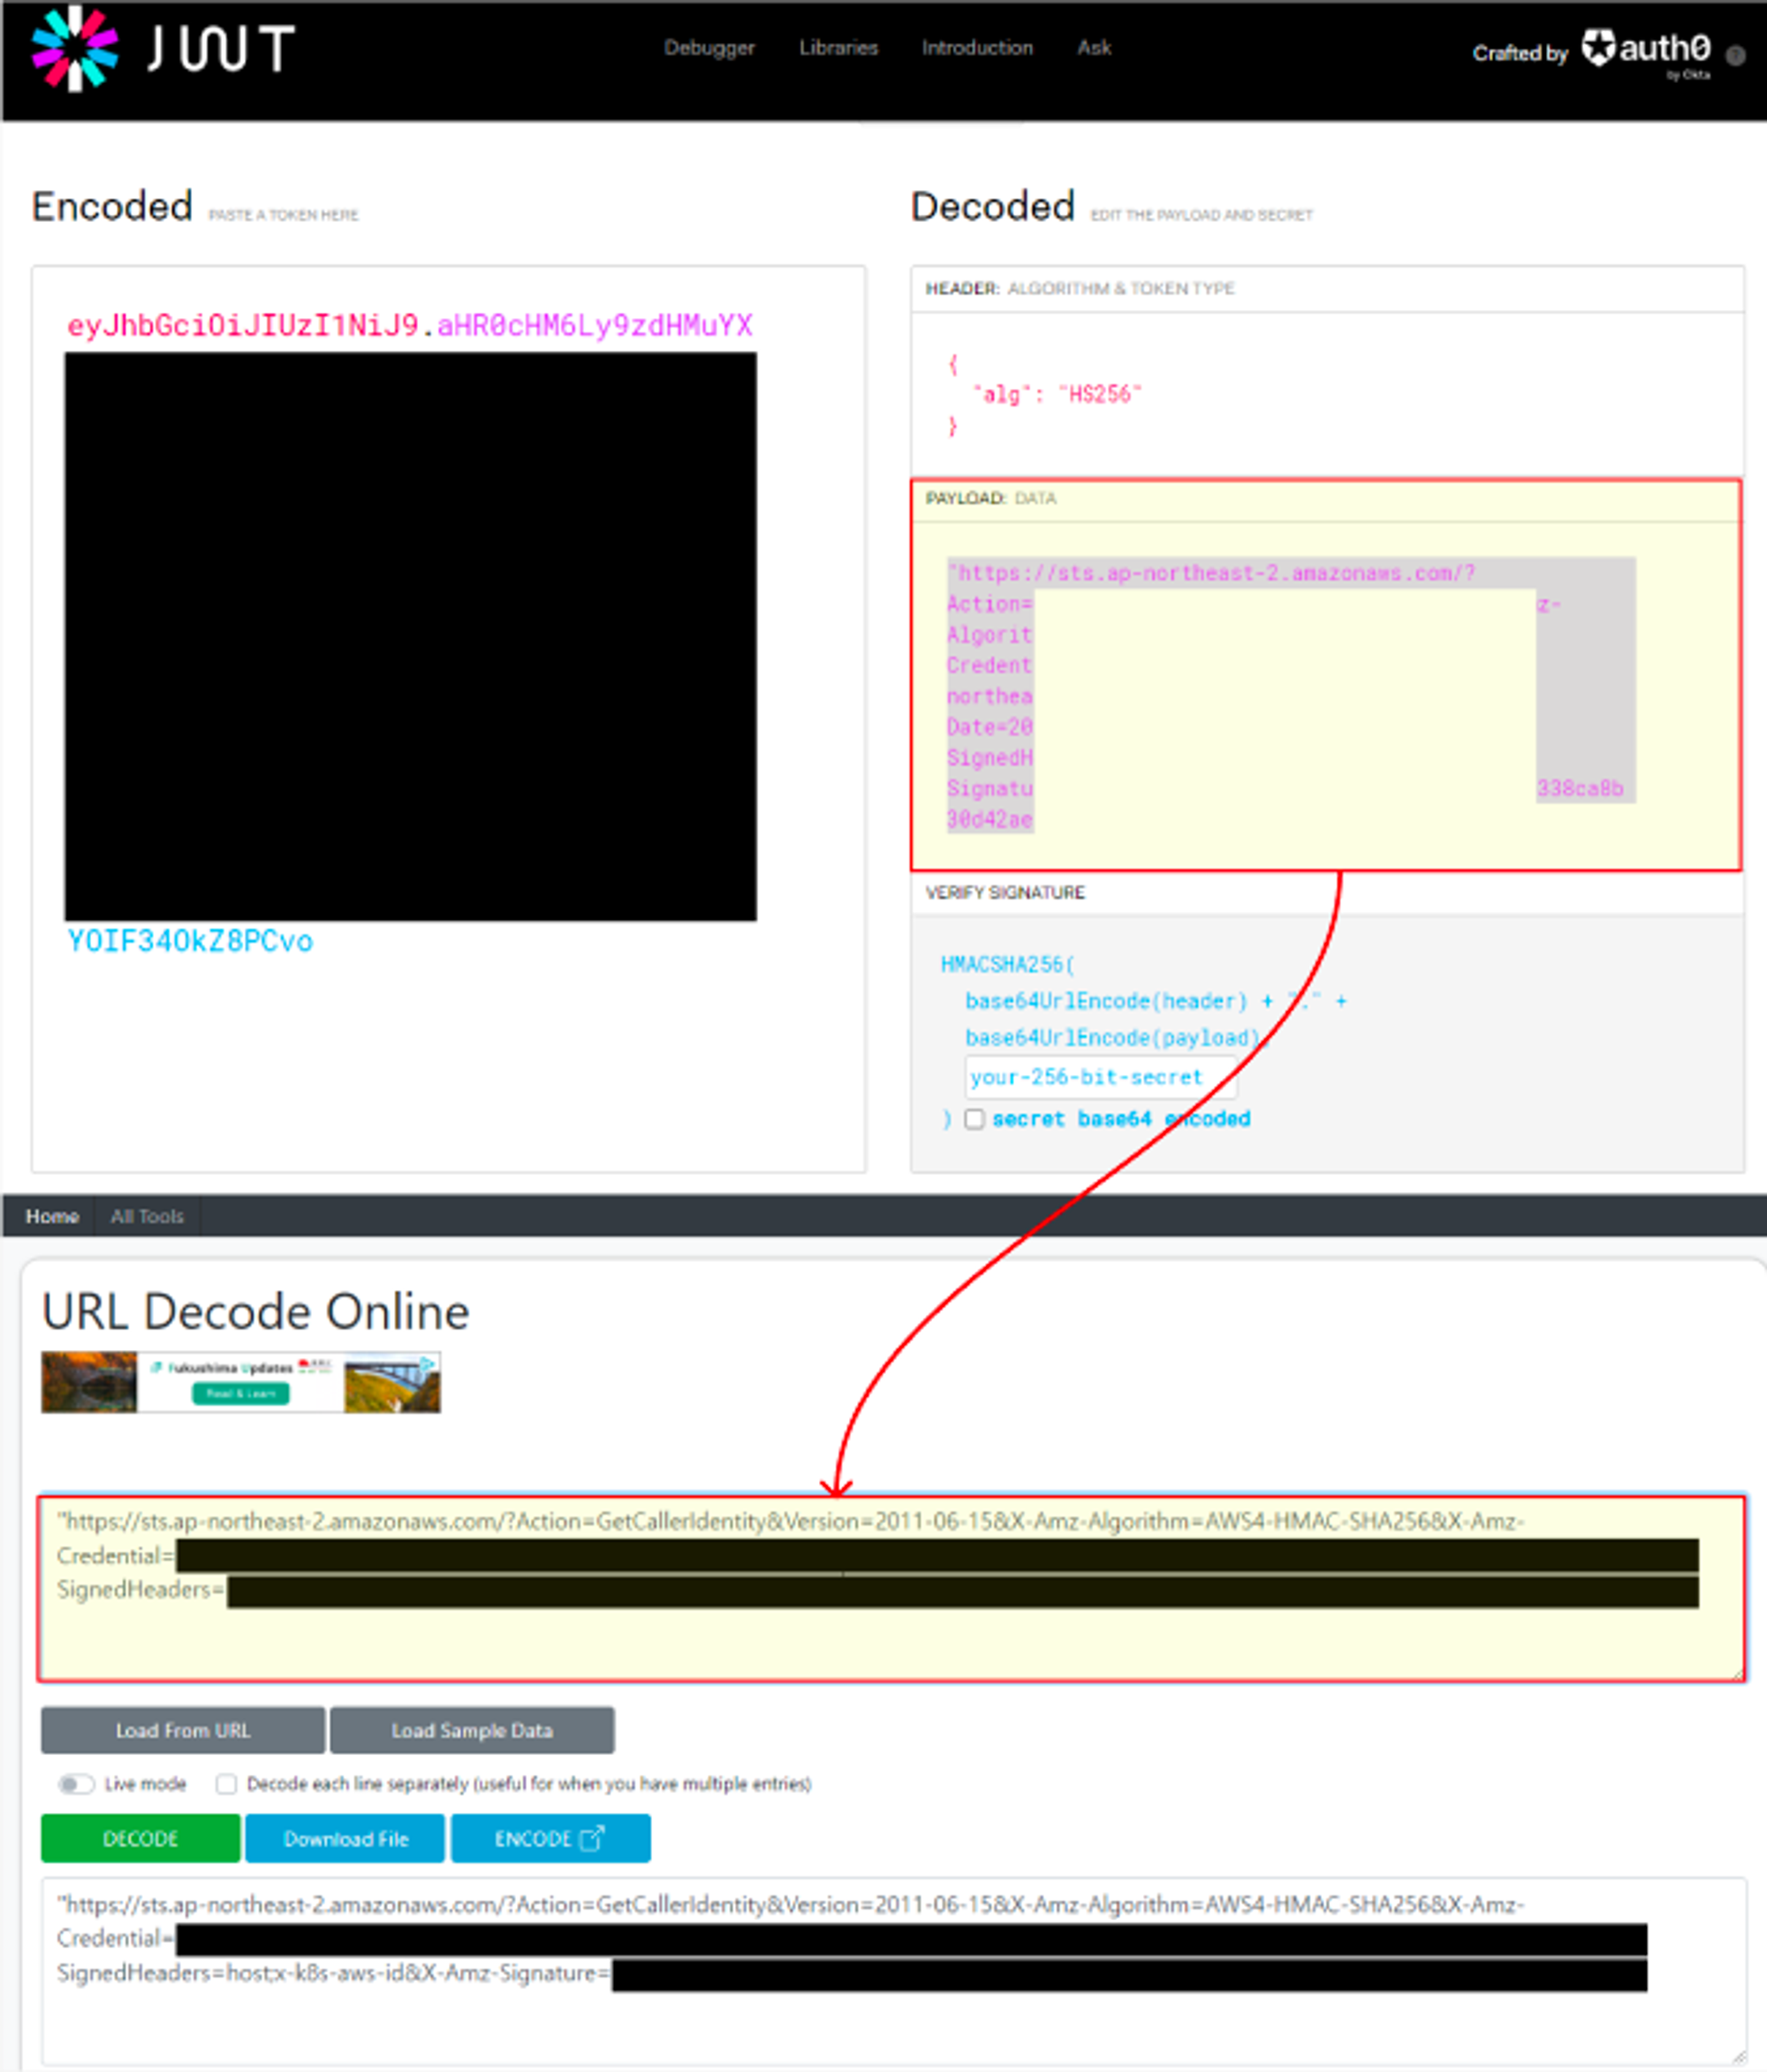Click the URL decode input text area
This screenshot has height=2072, width=1767.
(x=892, y=1588)
